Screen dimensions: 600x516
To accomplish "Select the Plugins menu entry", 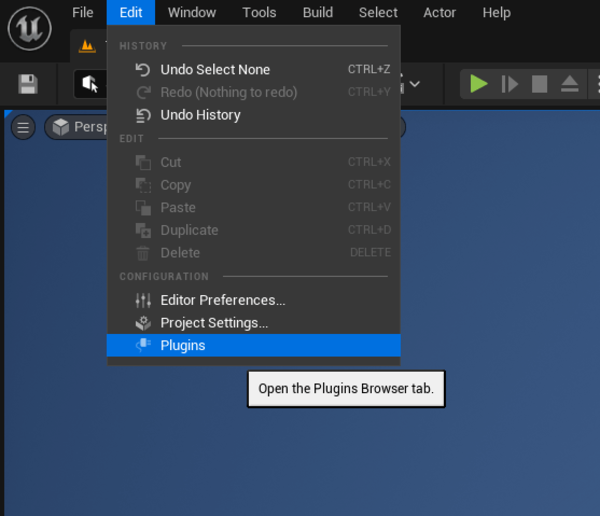I will pos(254,345).
